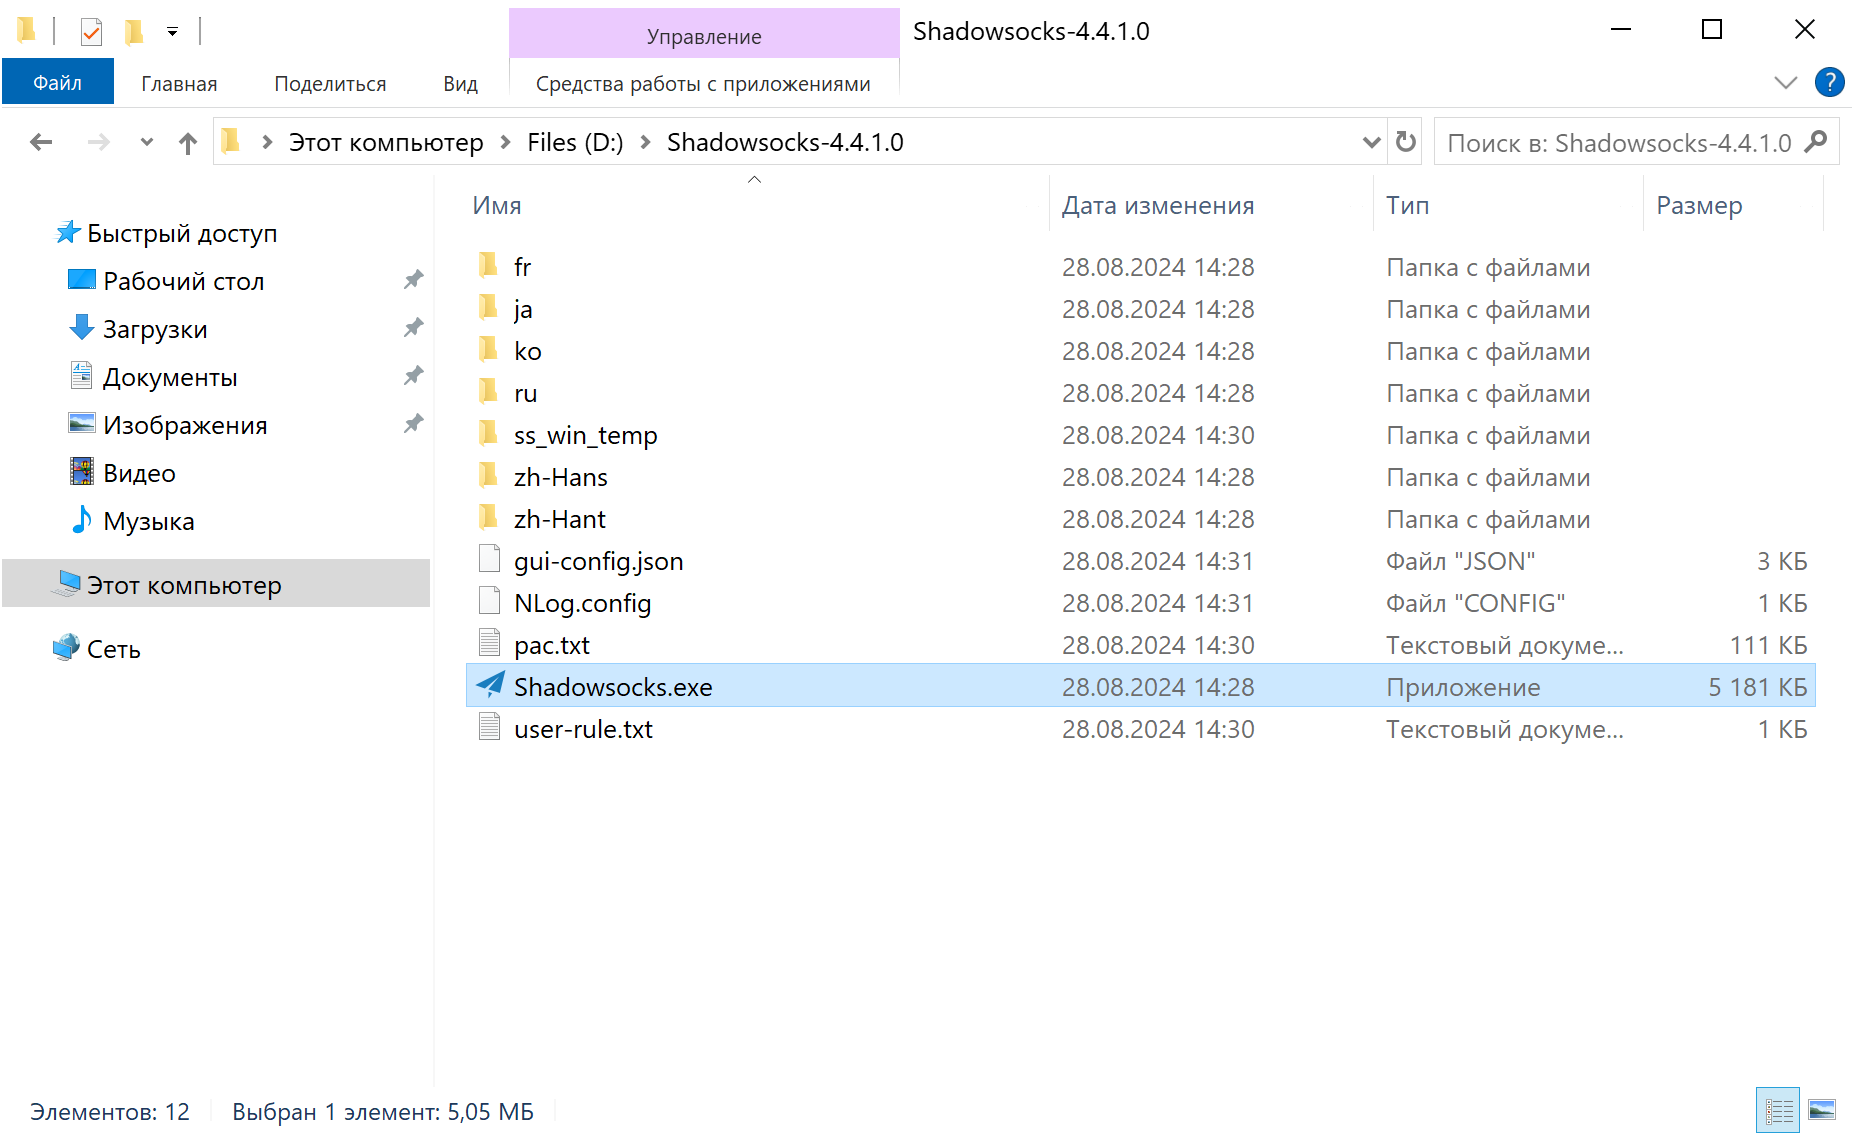Select Этот компьютер in navigation pane
Image resolution: width=1854 pixels, height=1135 pixels.
(216, 583)
